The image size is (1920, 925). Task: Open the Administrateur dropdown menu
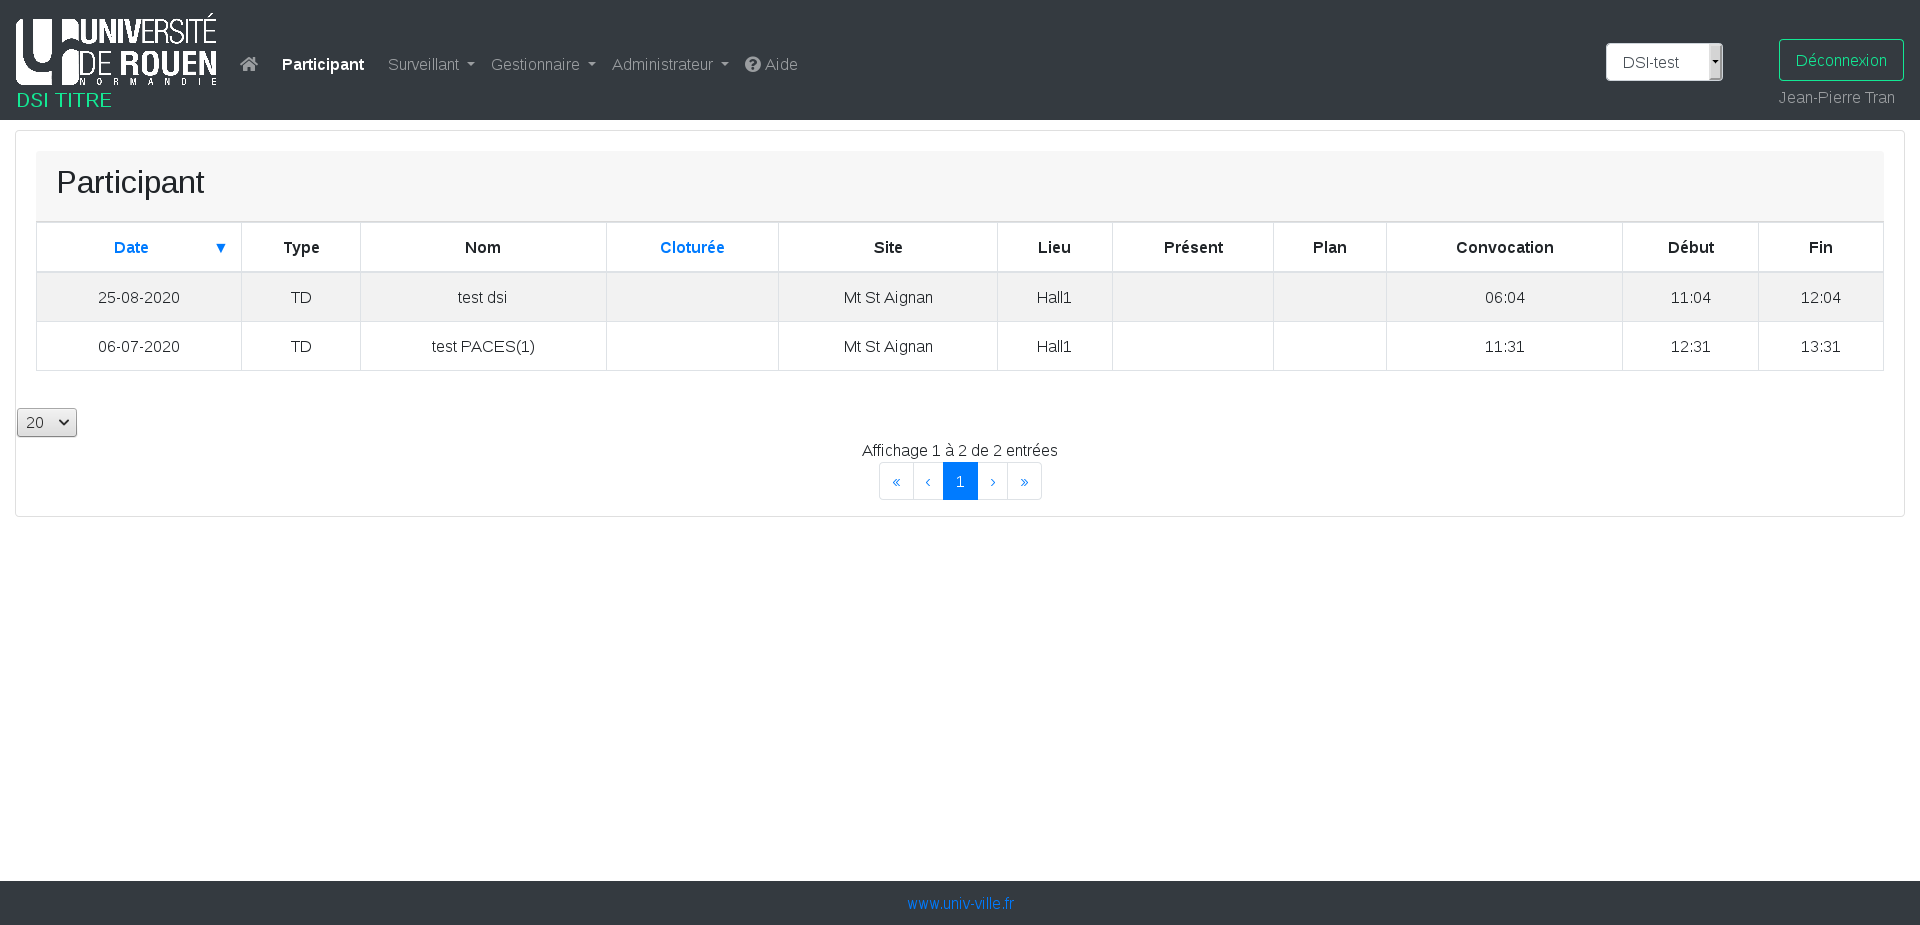tap(670, 64)
